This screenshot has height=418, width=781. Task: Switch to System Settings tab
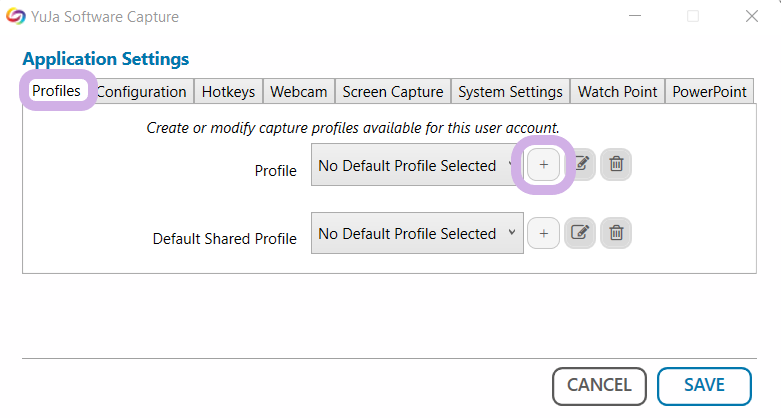(510, 91)
